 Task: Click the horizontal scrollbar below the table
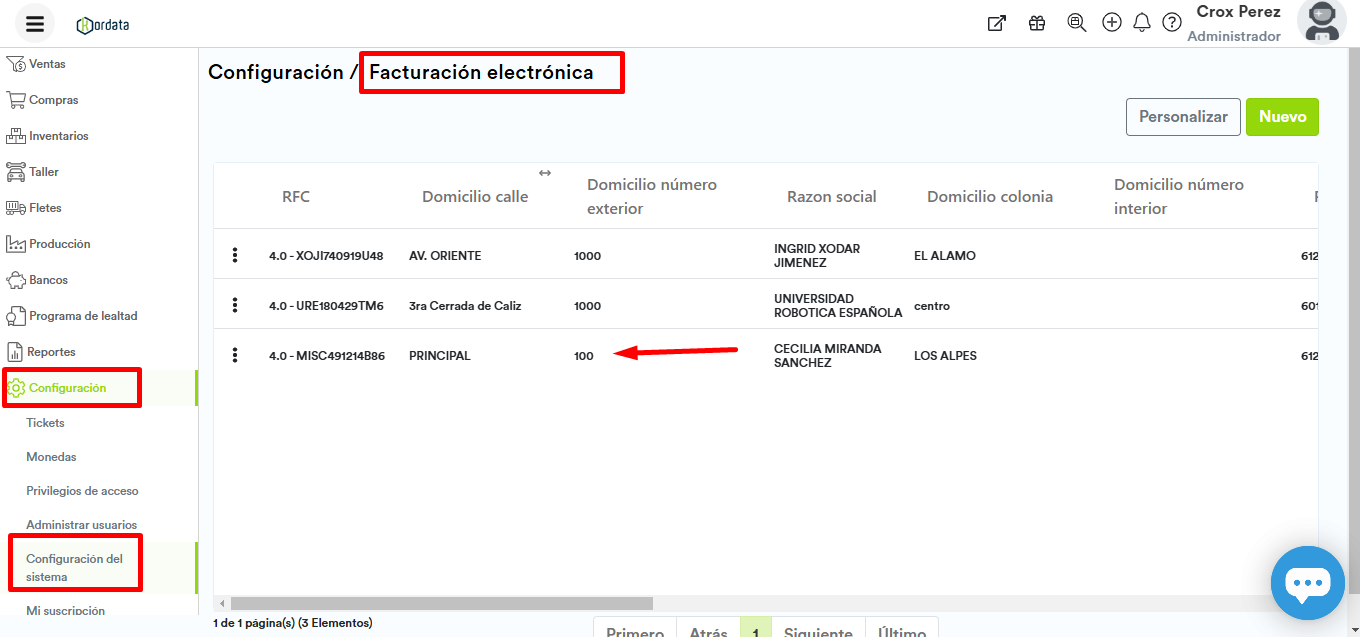[440, 604]
